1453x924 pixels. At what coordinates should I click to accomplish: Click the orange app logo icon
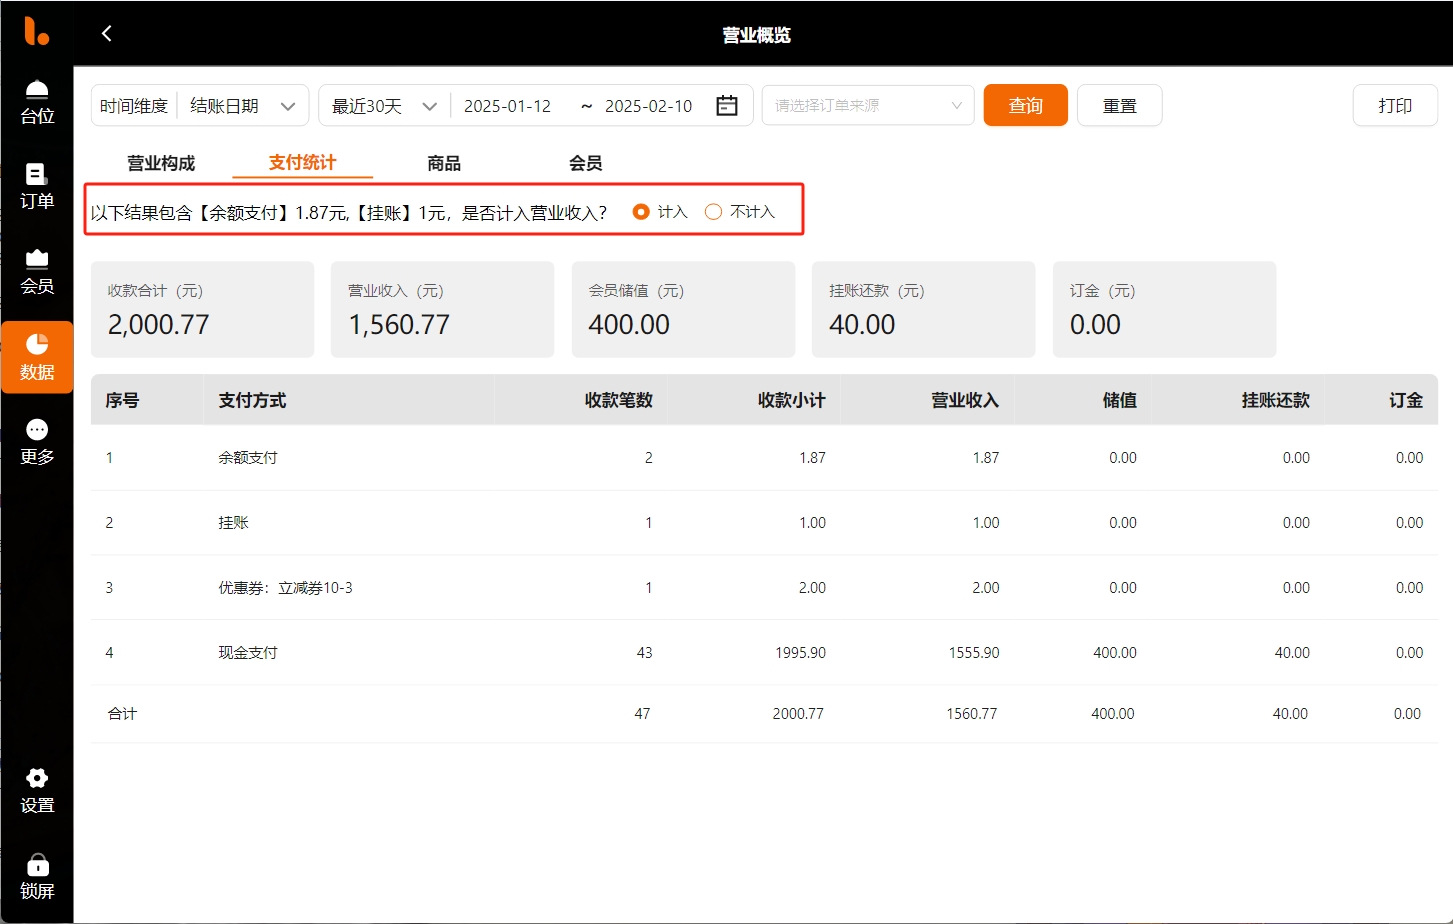pyautogui.click(x=36, y=32)
